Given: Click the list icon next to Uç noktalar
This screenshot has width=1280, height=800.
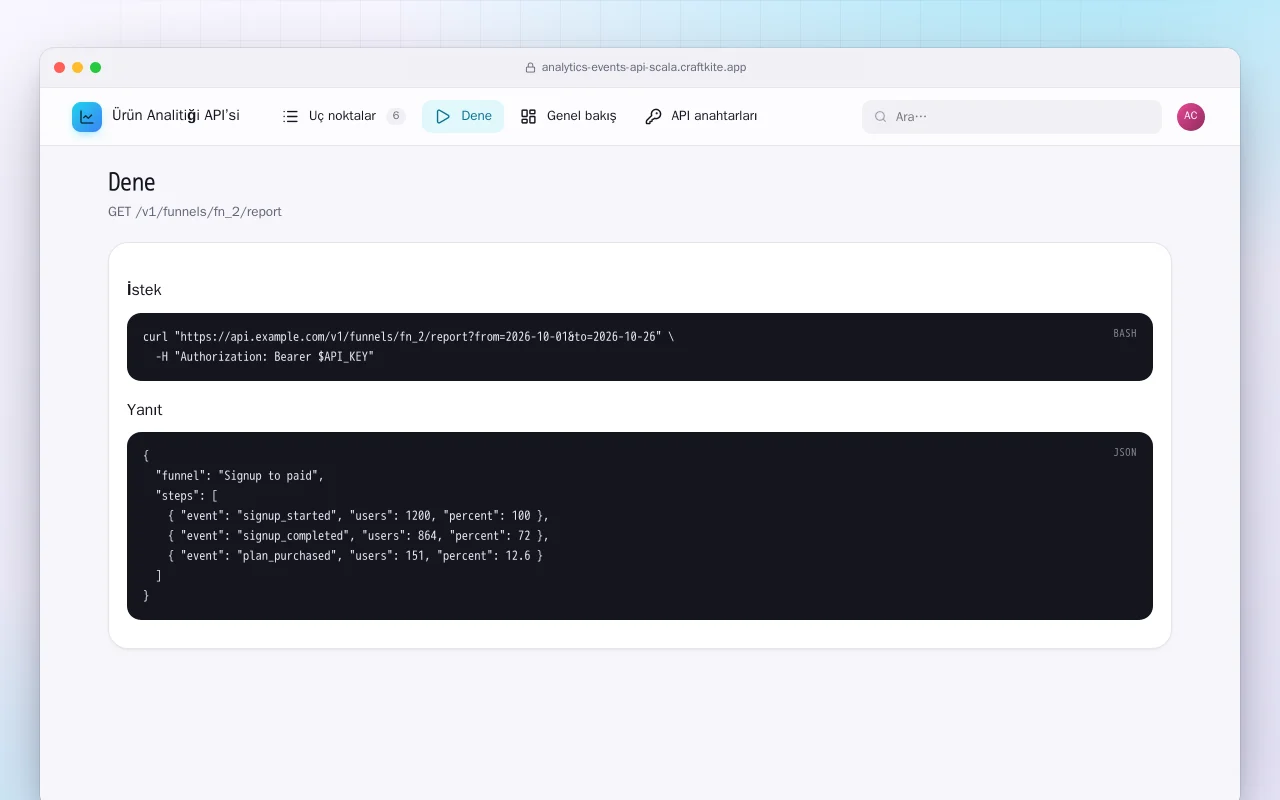Looking at the screenshot, I should point(291,116).
